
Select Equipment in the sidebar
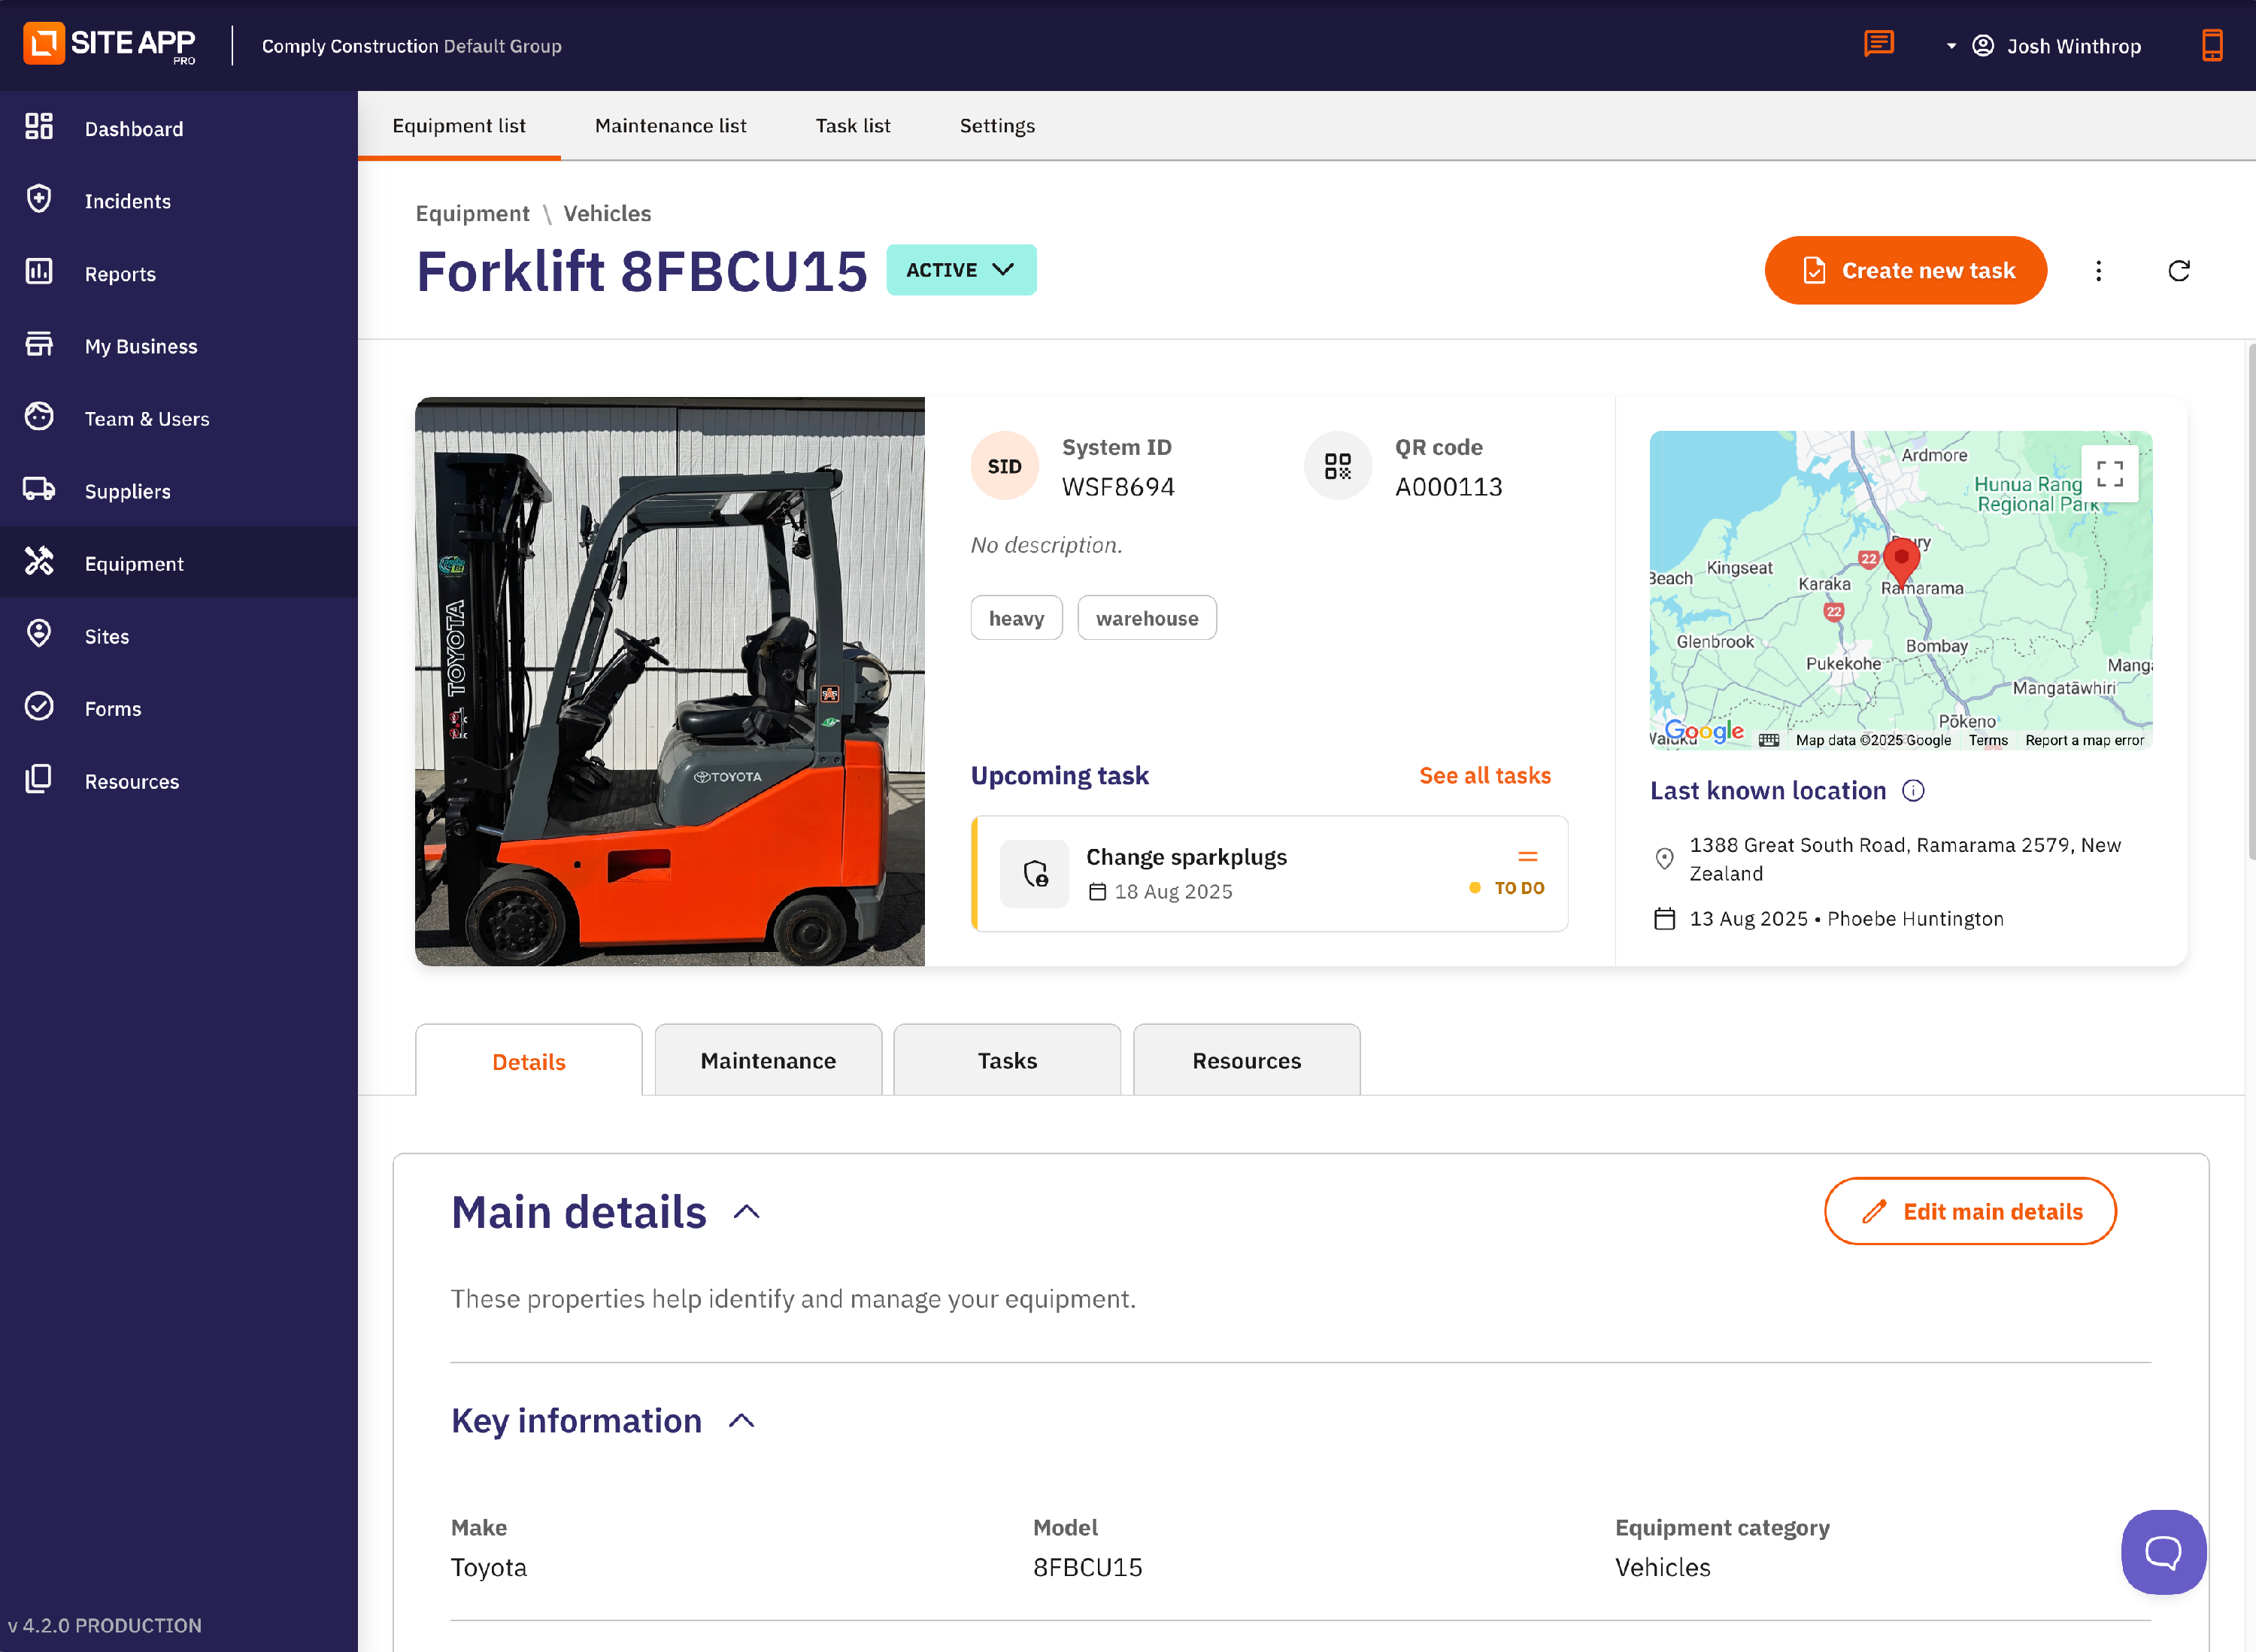[179, 563]
